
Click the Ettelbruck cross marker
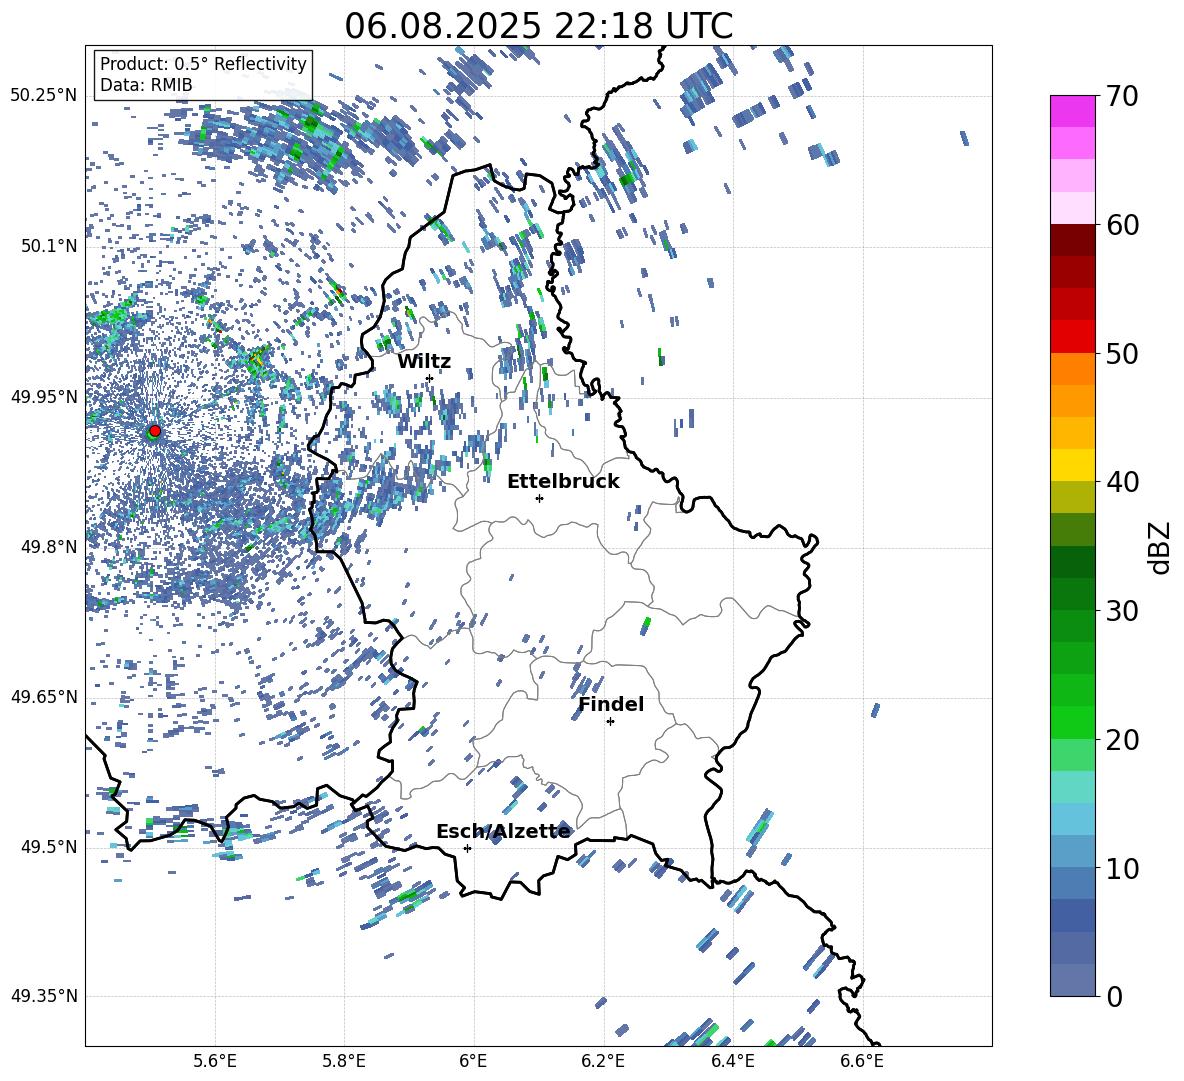click(x=539, y=498)
